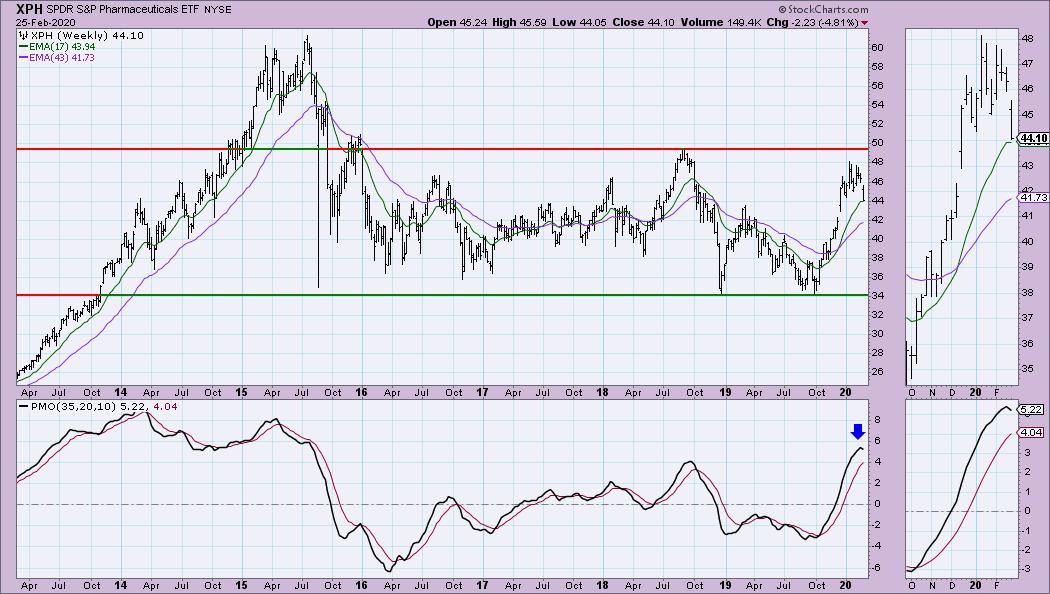The width and height of the screenshot is (1050, 594).
Task: Click the 48 axis label on zoom panel
Action: pos(1028,39)
